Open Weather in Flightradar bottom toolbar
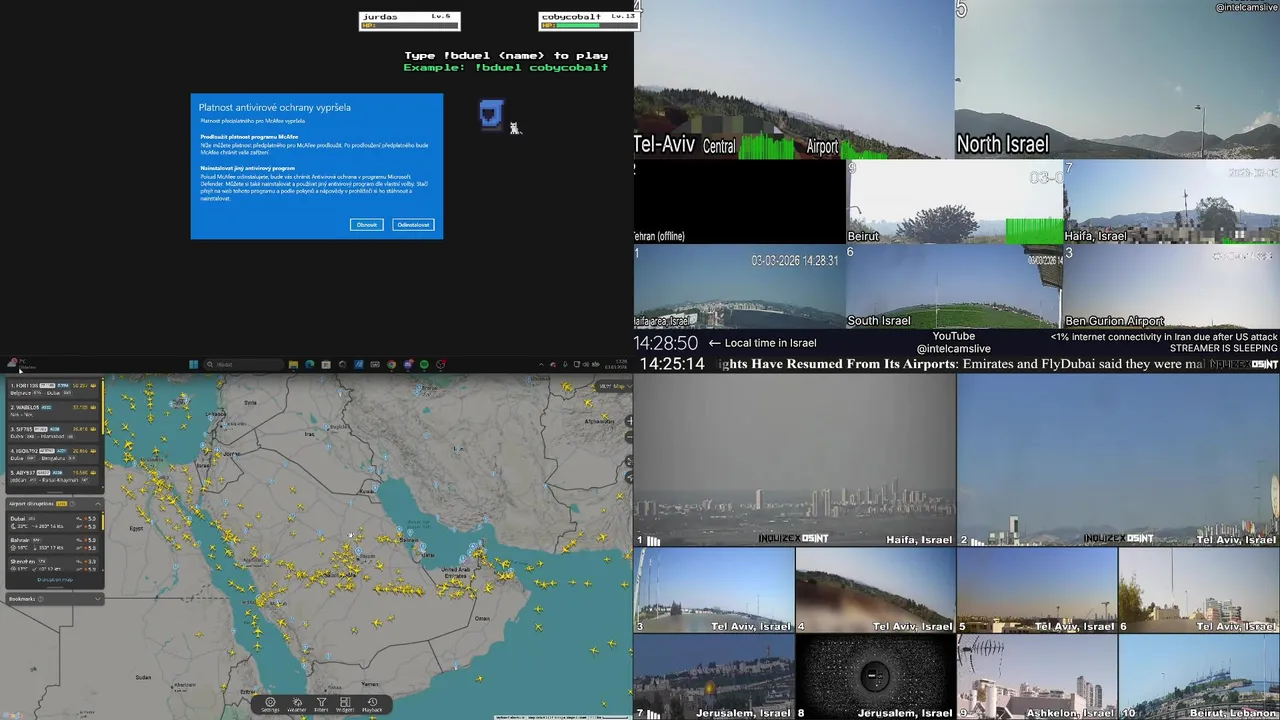Viewport: 1280px width, 720px height. click(x=296, y=705)
